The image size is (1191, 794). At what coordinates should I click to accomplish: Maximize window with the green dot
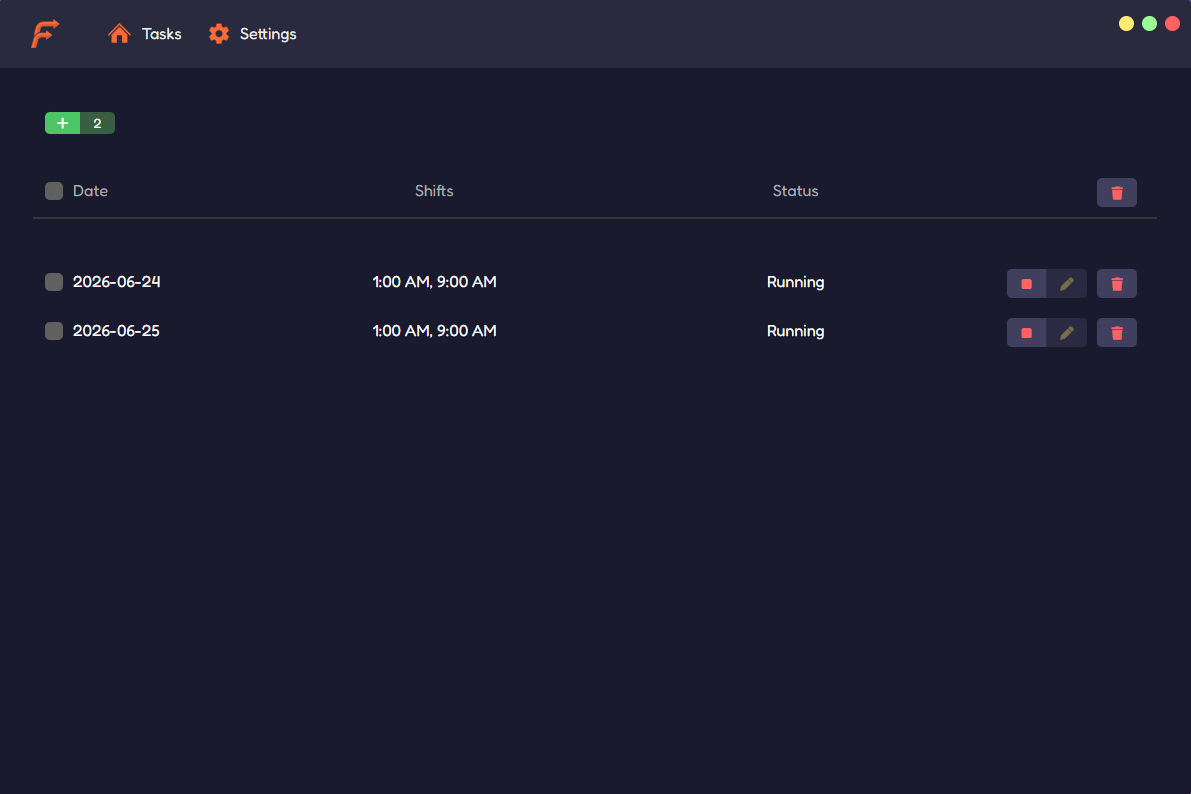click(1149, 24)
